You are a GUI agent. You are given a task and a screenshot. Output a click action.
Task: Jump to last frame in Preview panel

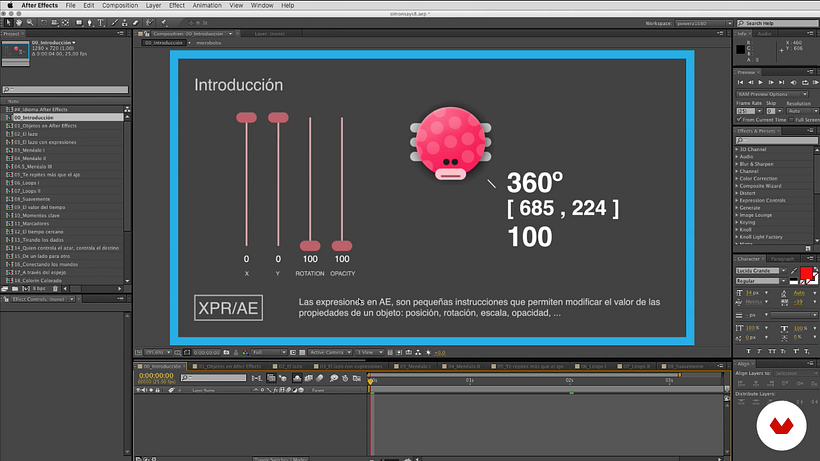pyautogui.click(x=781, y=83)
